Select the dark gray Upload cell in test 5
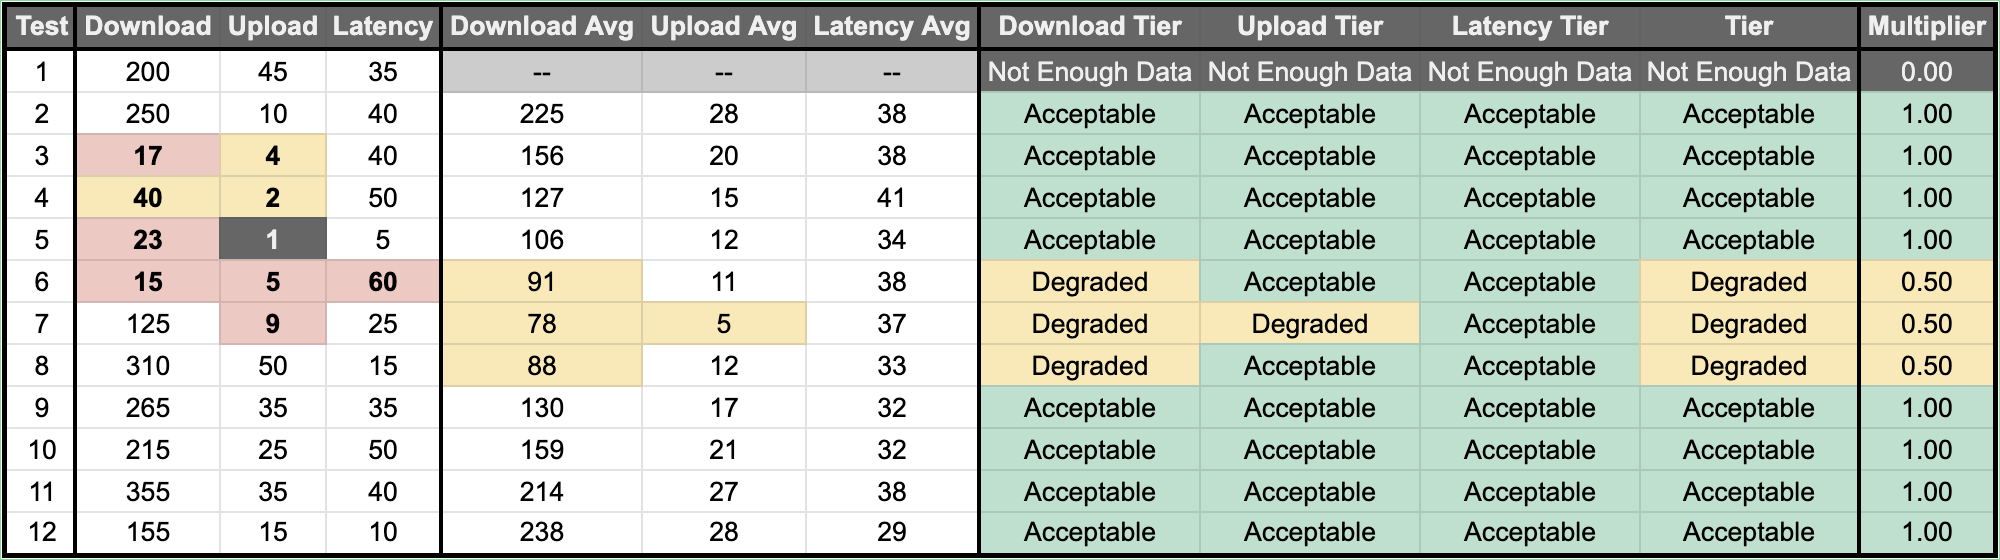 273,240
